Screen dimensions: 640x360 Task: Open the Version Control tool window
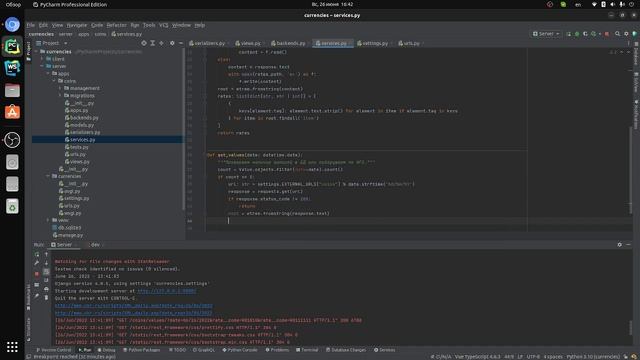pyautogui.click(x=53, y=350)
